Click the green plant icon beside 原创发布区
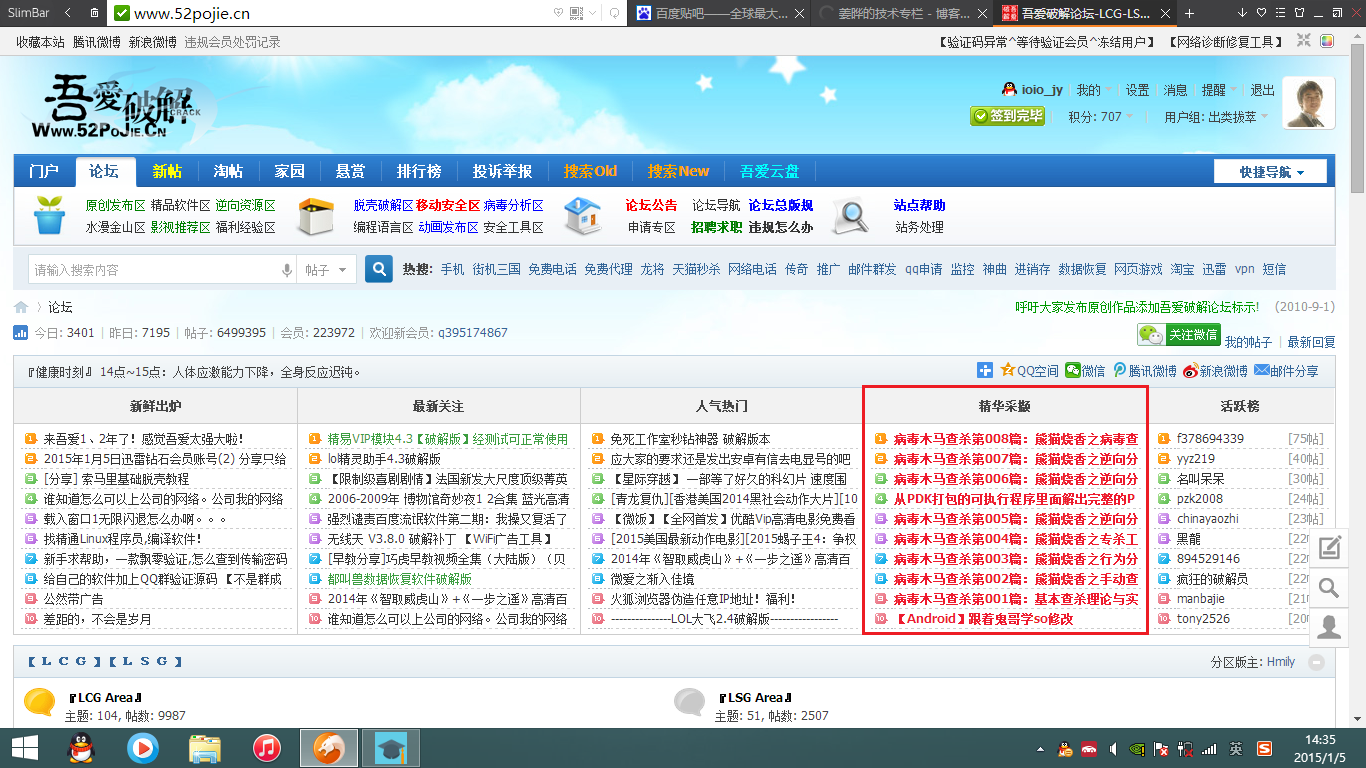Image resolution: width=1366 pixels, height=768 pixels. pos(50,215)
